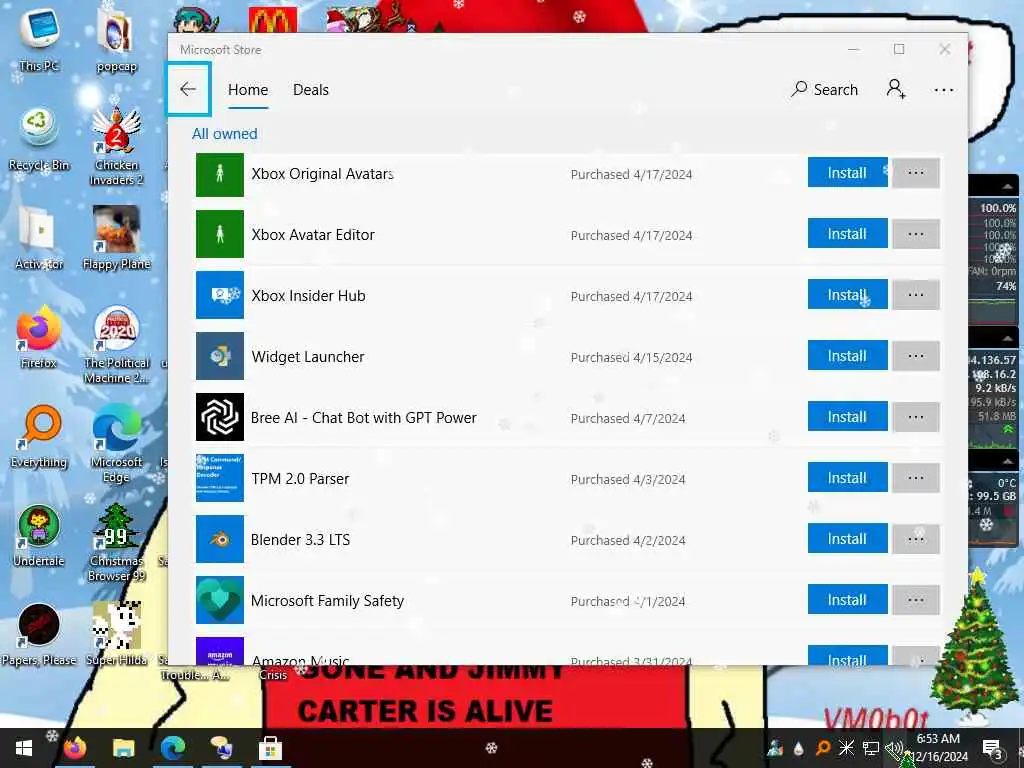
Task: Install Microsoft Family Safety
Action: pyautogui.click(x=847, y=600)
